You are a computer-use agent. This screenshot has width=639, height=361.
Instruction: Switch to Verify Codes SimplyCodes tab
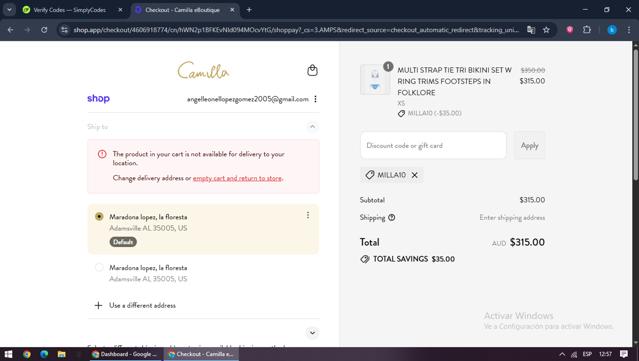[x=69, y=10]
